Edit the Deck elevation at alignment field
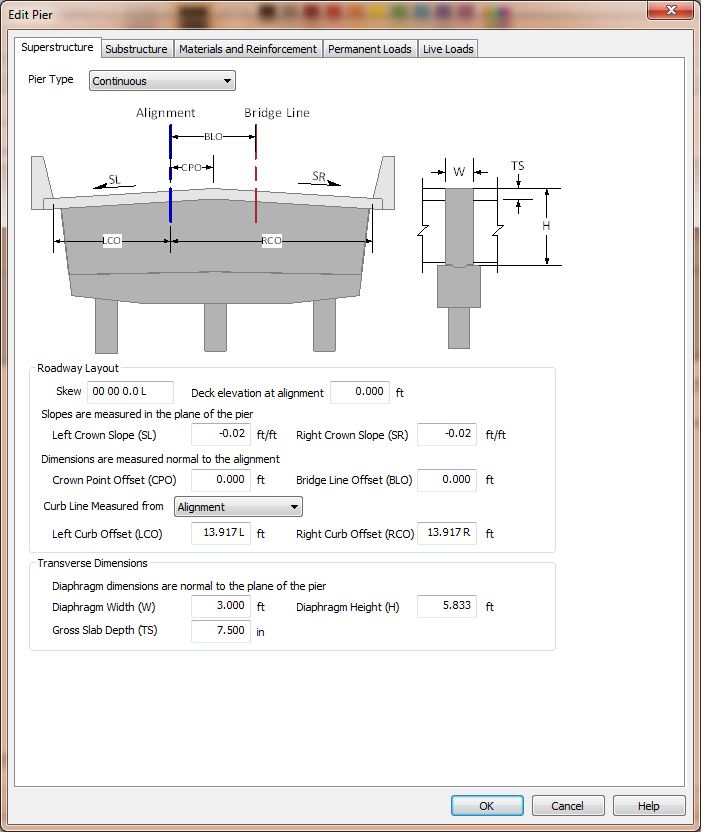Viewport: 701px width, 832px height. (359, 392)
